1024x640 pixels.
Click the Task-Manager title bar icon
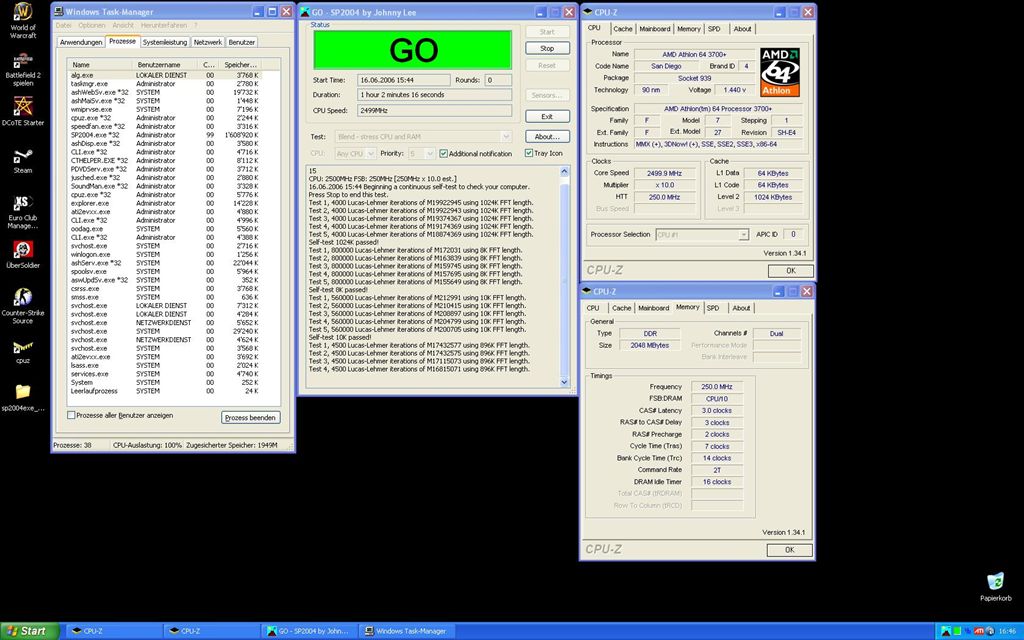point(59,12)
